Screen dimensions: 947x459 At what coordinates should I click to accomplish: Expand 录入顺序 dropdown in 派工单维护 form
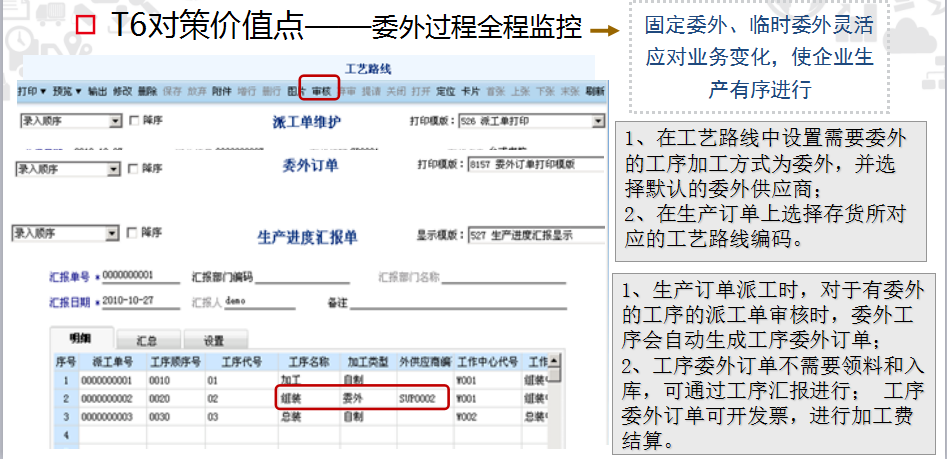coord(117,121)
